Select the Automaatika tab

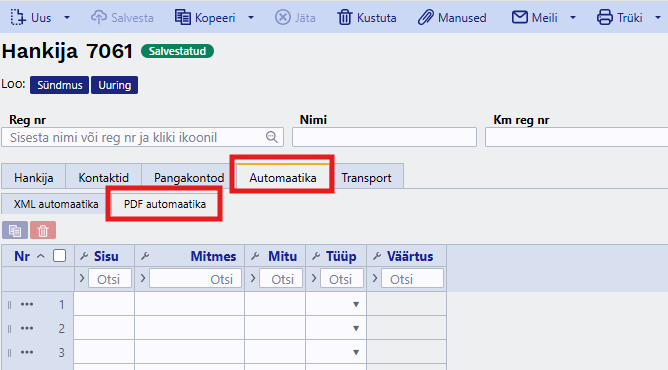pos(283,177)
